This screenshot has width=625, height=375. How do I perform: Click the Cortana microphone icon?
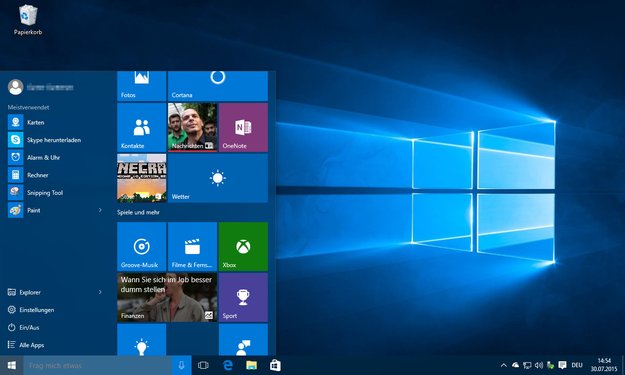181,365
